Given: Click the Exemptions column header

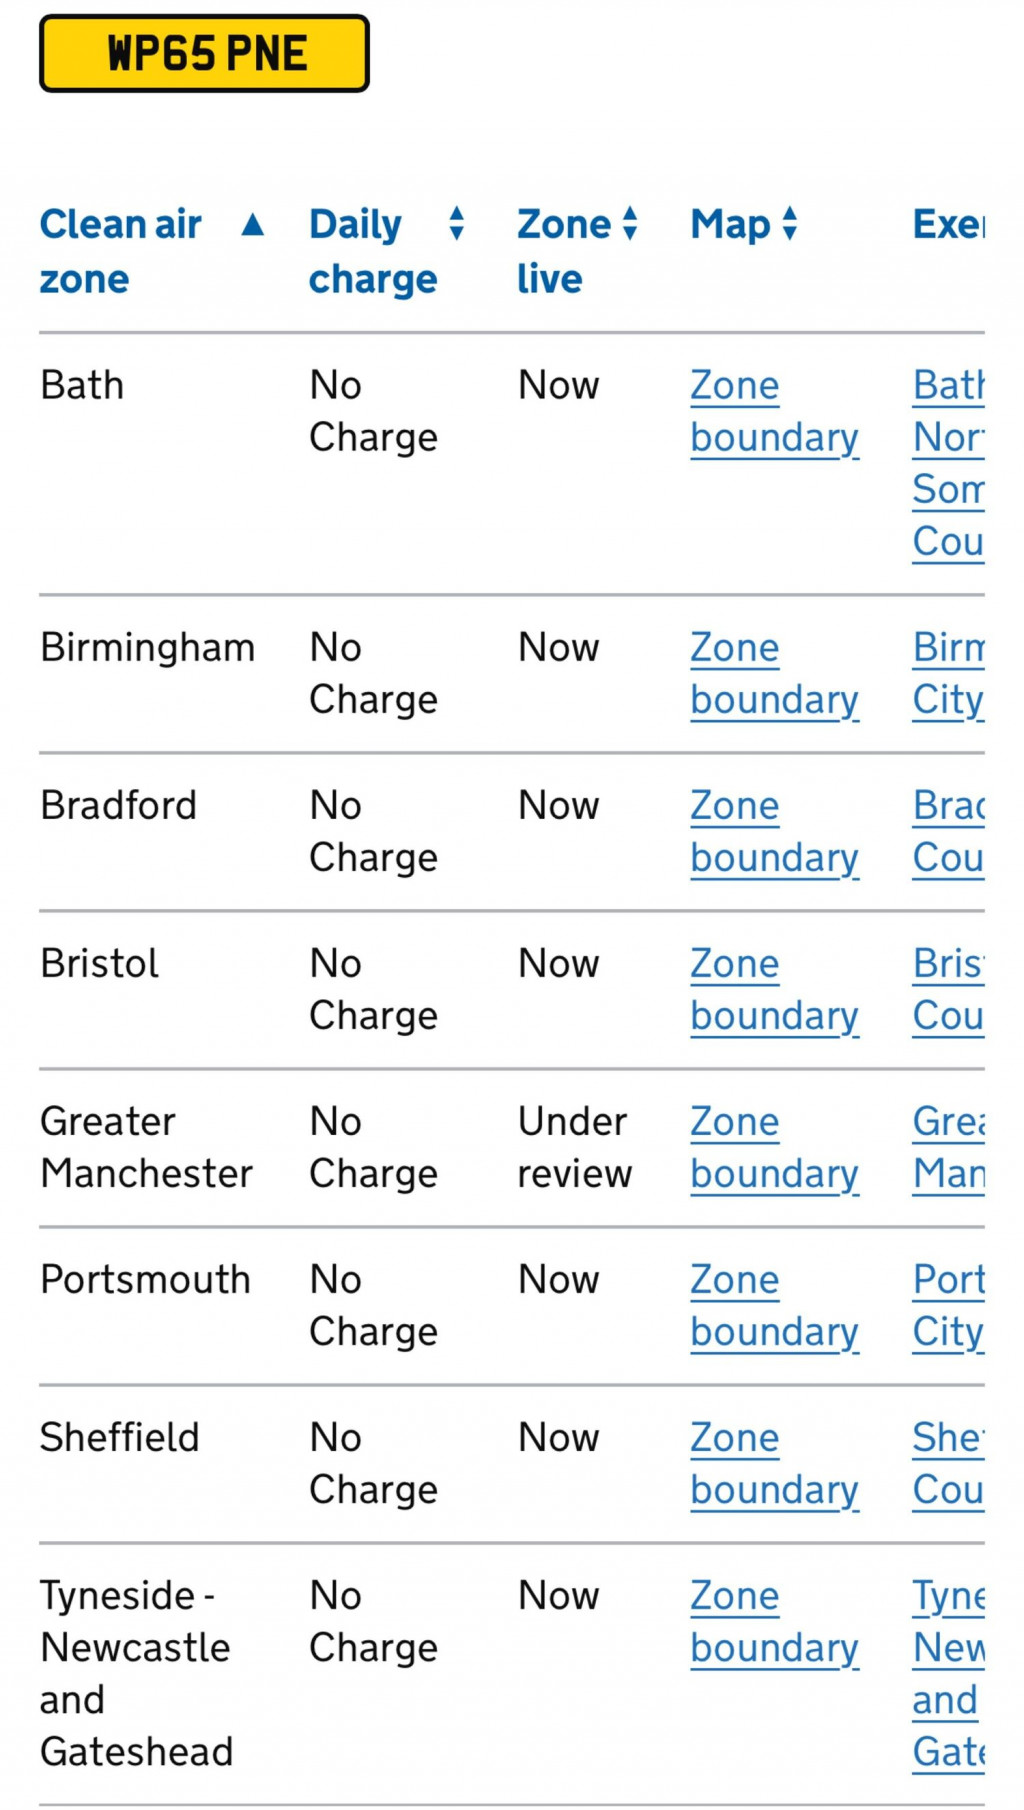Looking at the screenshot, I should point(948,225).
